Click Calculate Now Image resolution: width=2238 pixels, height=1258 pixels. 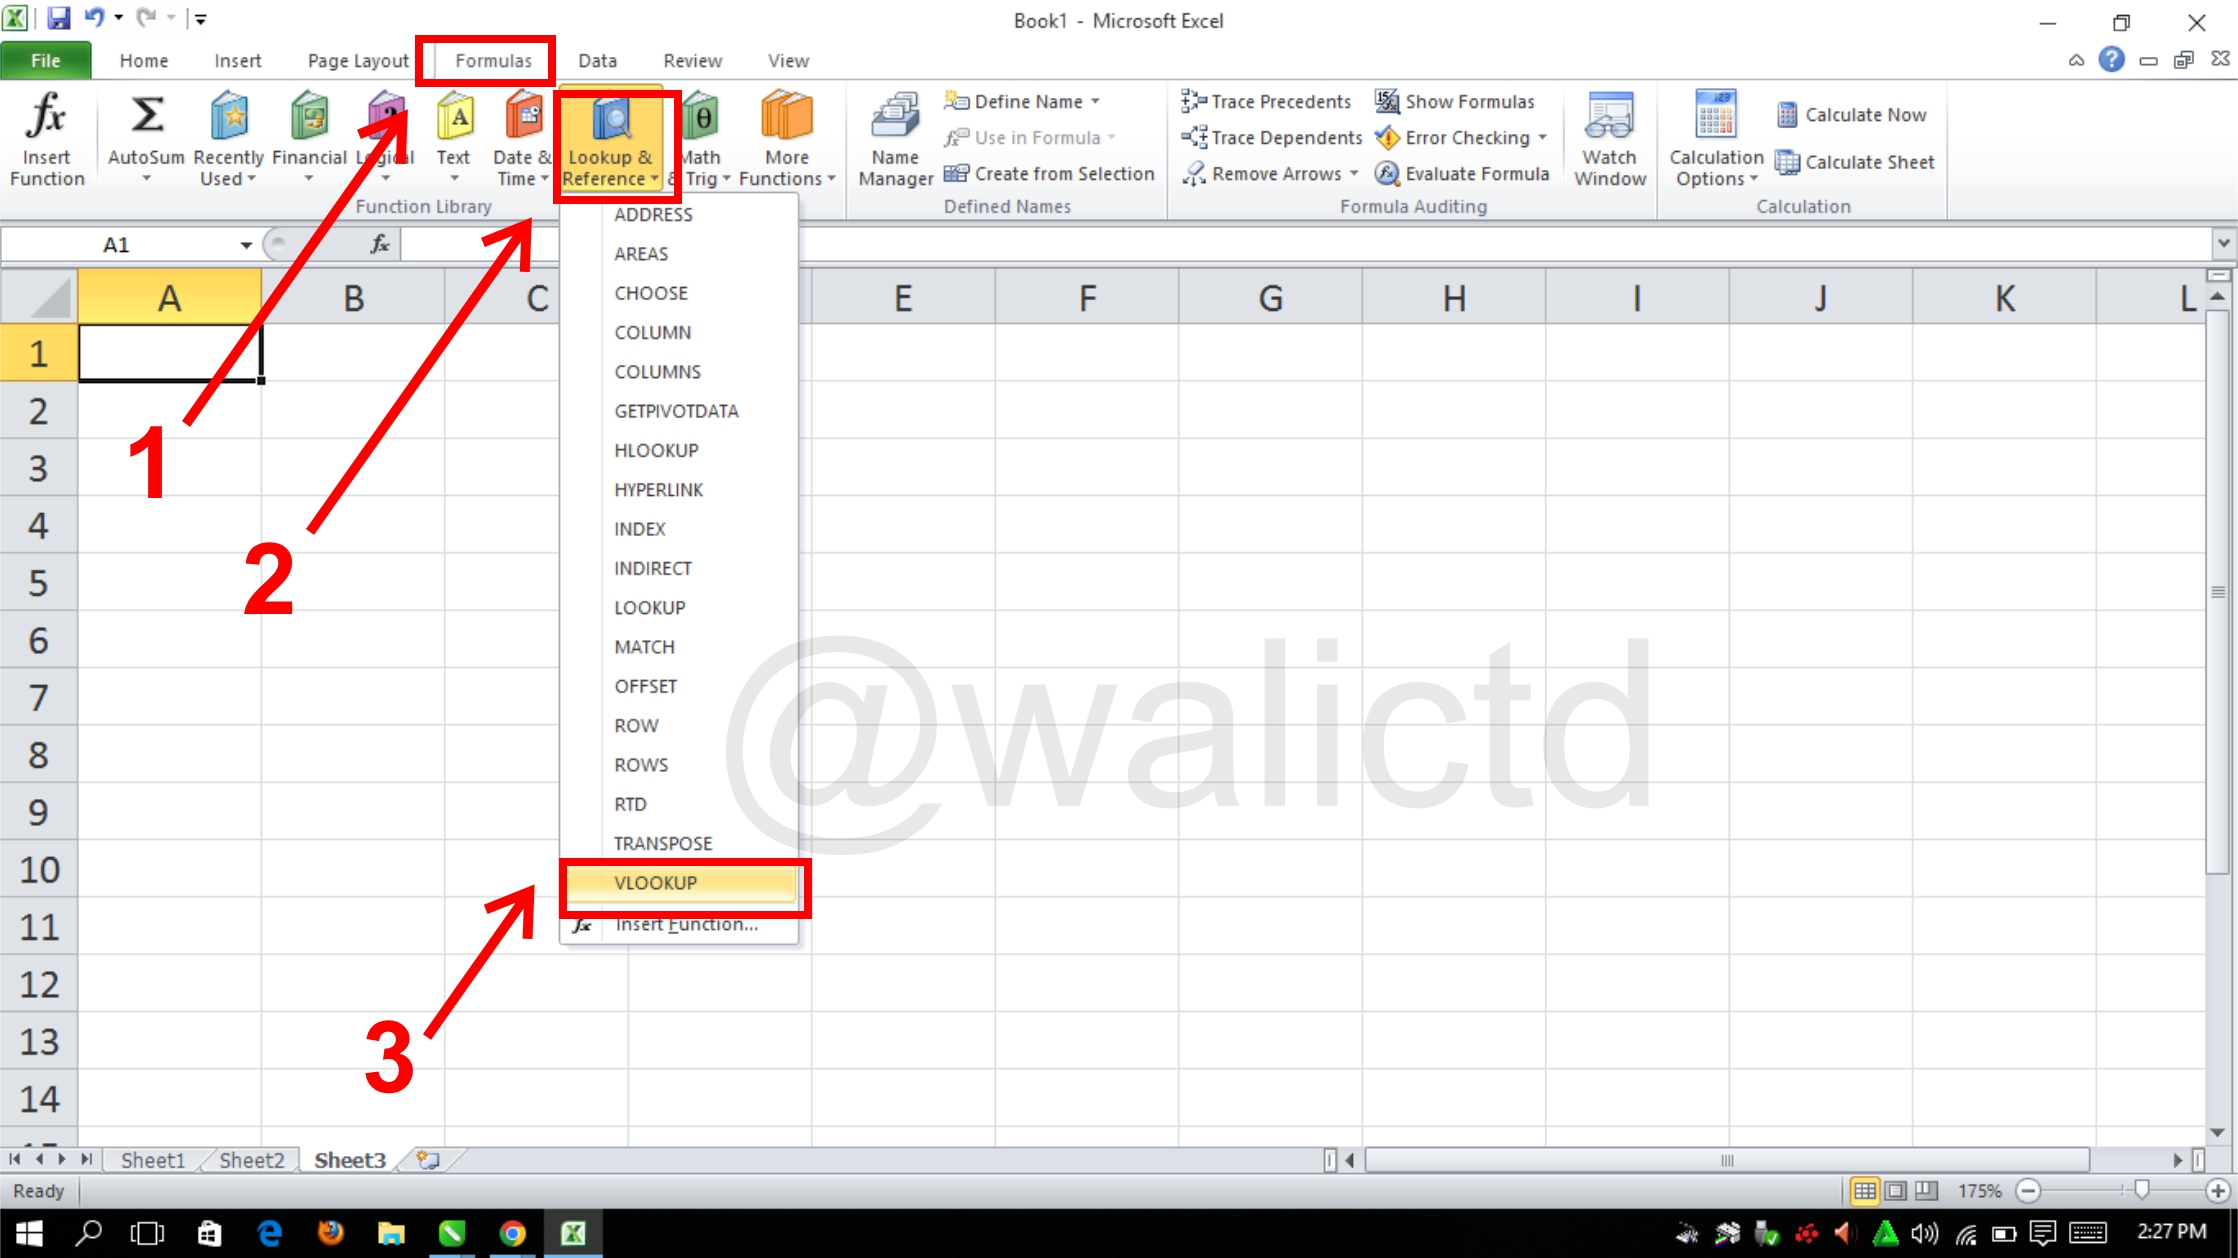click(x=1852, y=115)
